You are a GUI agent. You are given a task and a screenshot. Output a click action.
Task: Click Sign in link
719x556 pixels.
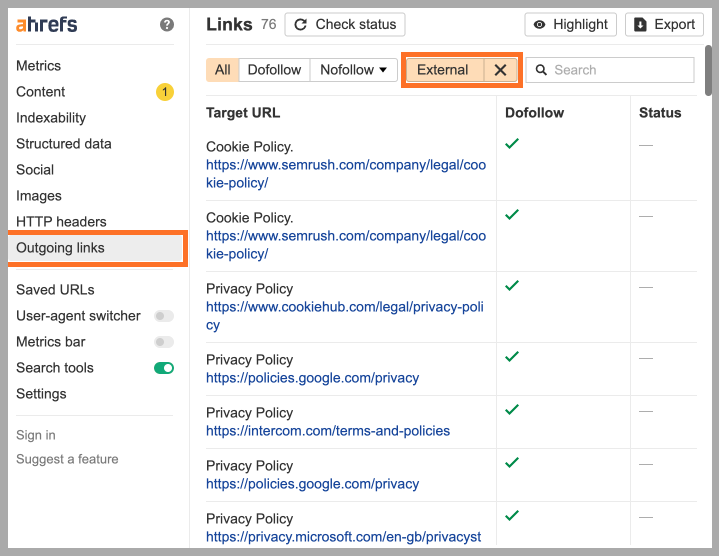[36, 435]
